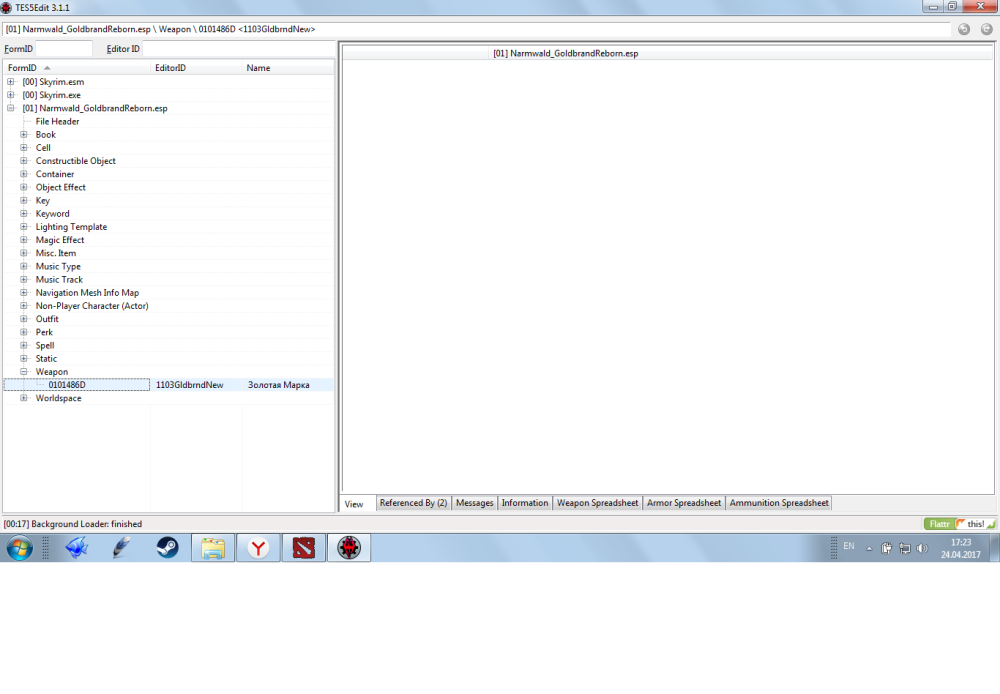Expand the Cell group
This screenshot has height=694, width=1000.
pyautogui.click(x=24, y=147)
